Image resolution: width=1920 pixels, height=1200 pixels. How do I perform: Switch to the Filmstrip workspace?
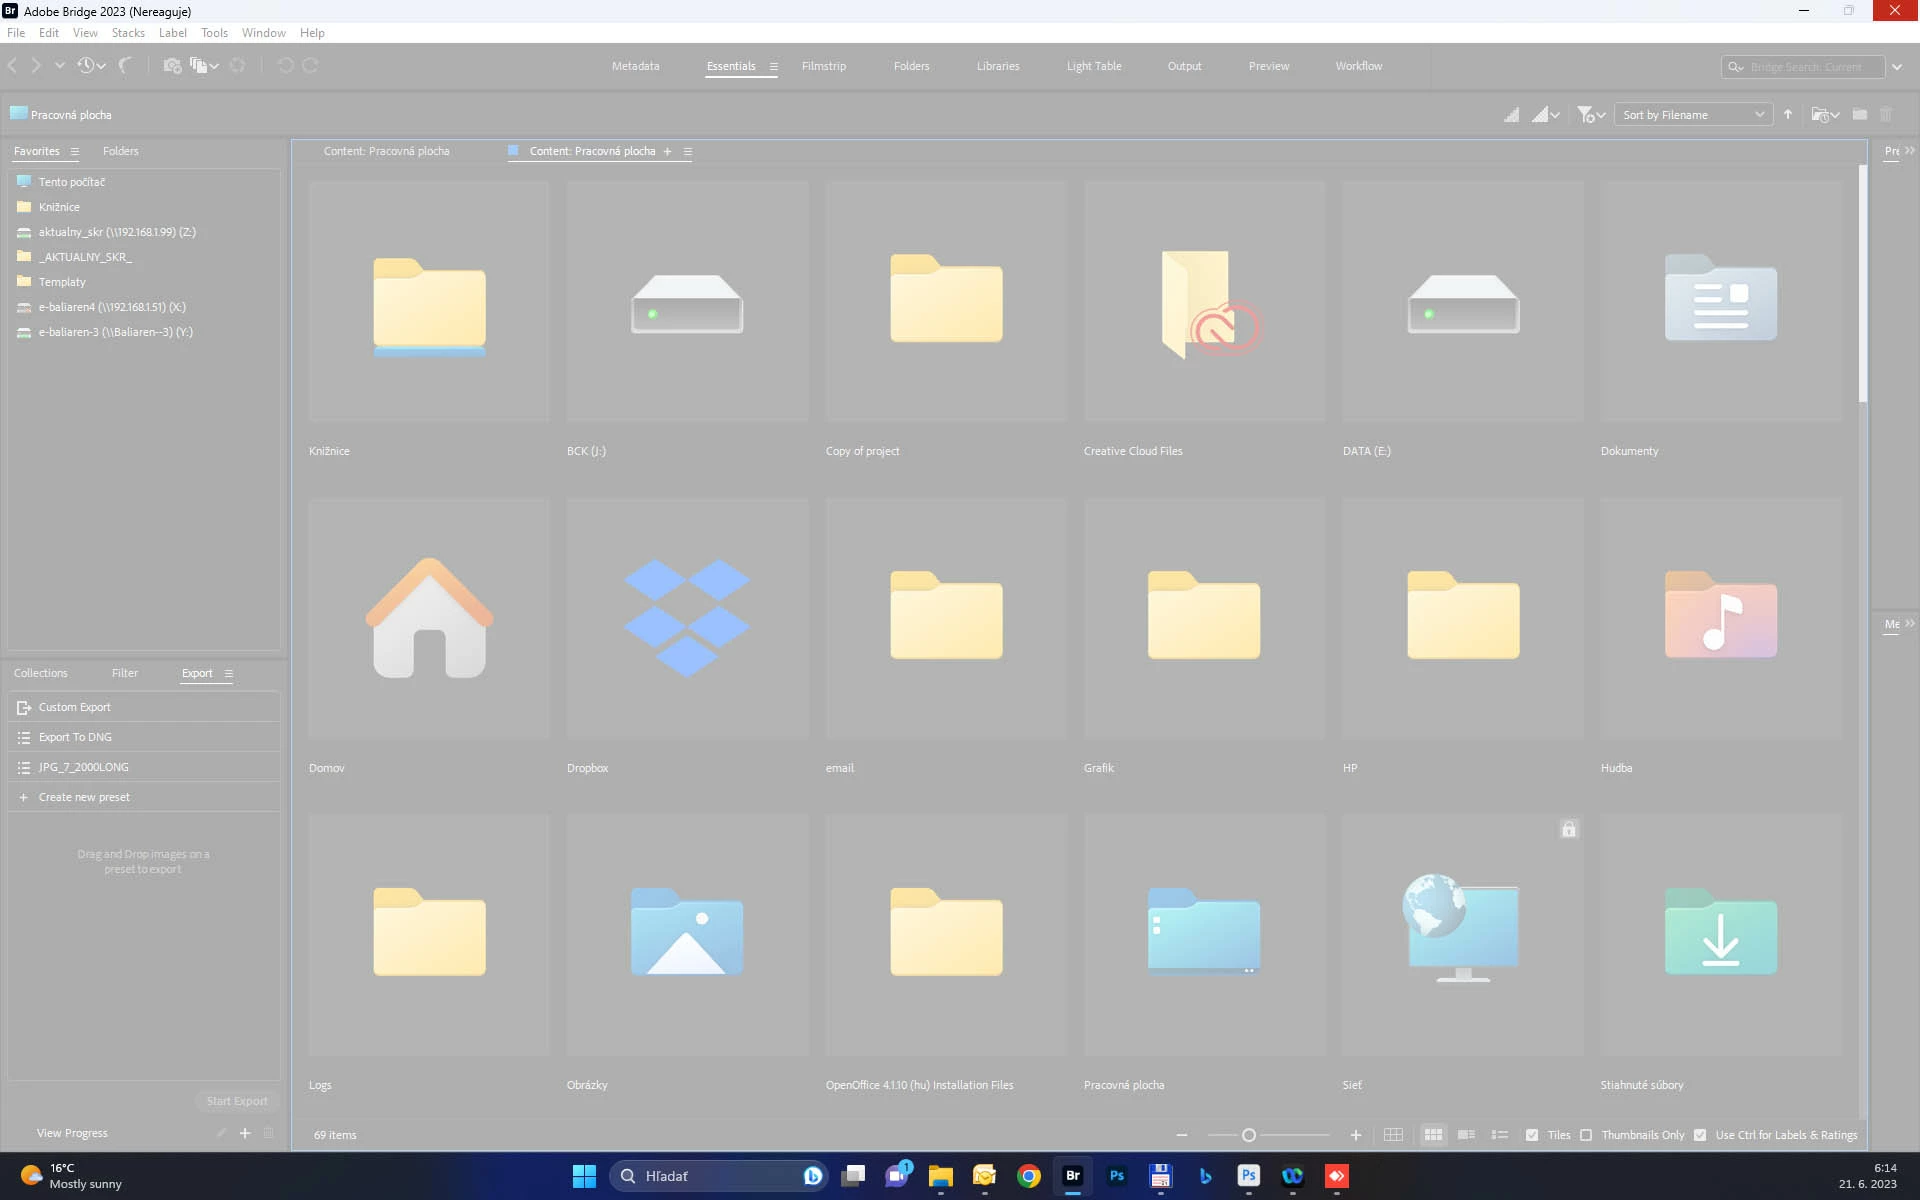(823, 66)
